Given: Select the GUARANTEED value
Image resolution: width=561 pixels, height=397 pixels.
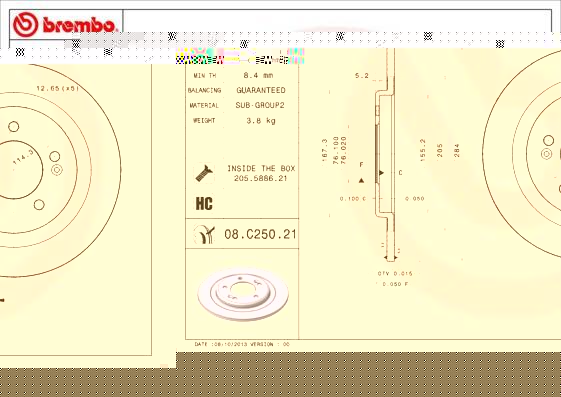Looking at the screenshot, I should 261,90.
